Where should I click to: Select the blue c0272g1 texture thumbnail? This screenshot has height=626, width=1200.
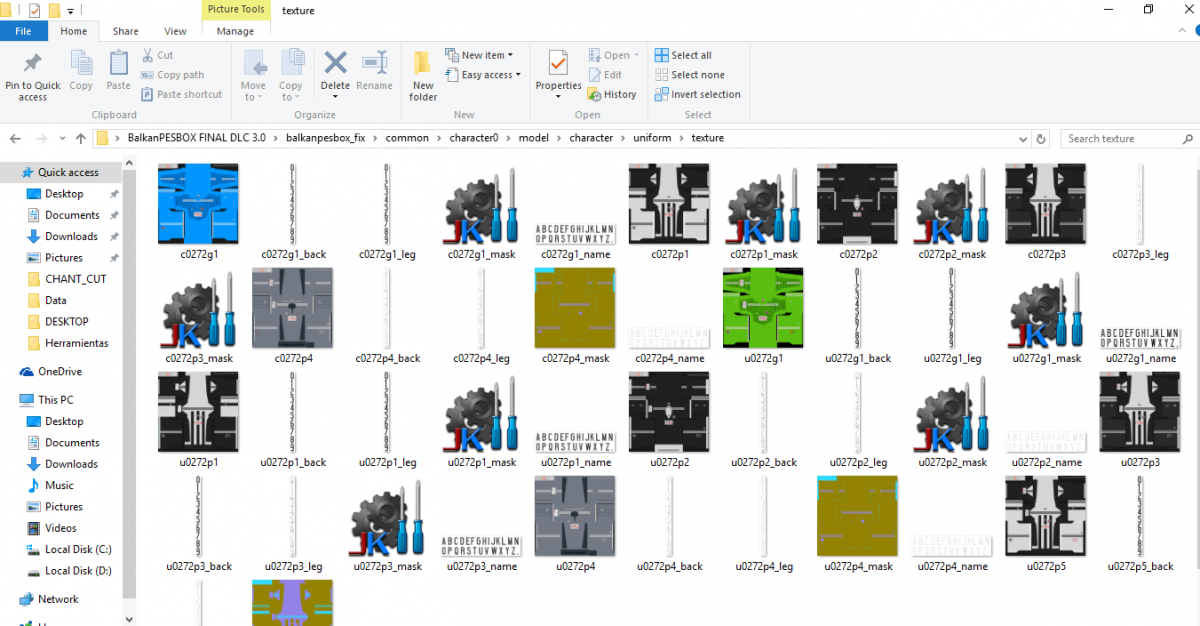pyautogui.click(x=198, y=205)
